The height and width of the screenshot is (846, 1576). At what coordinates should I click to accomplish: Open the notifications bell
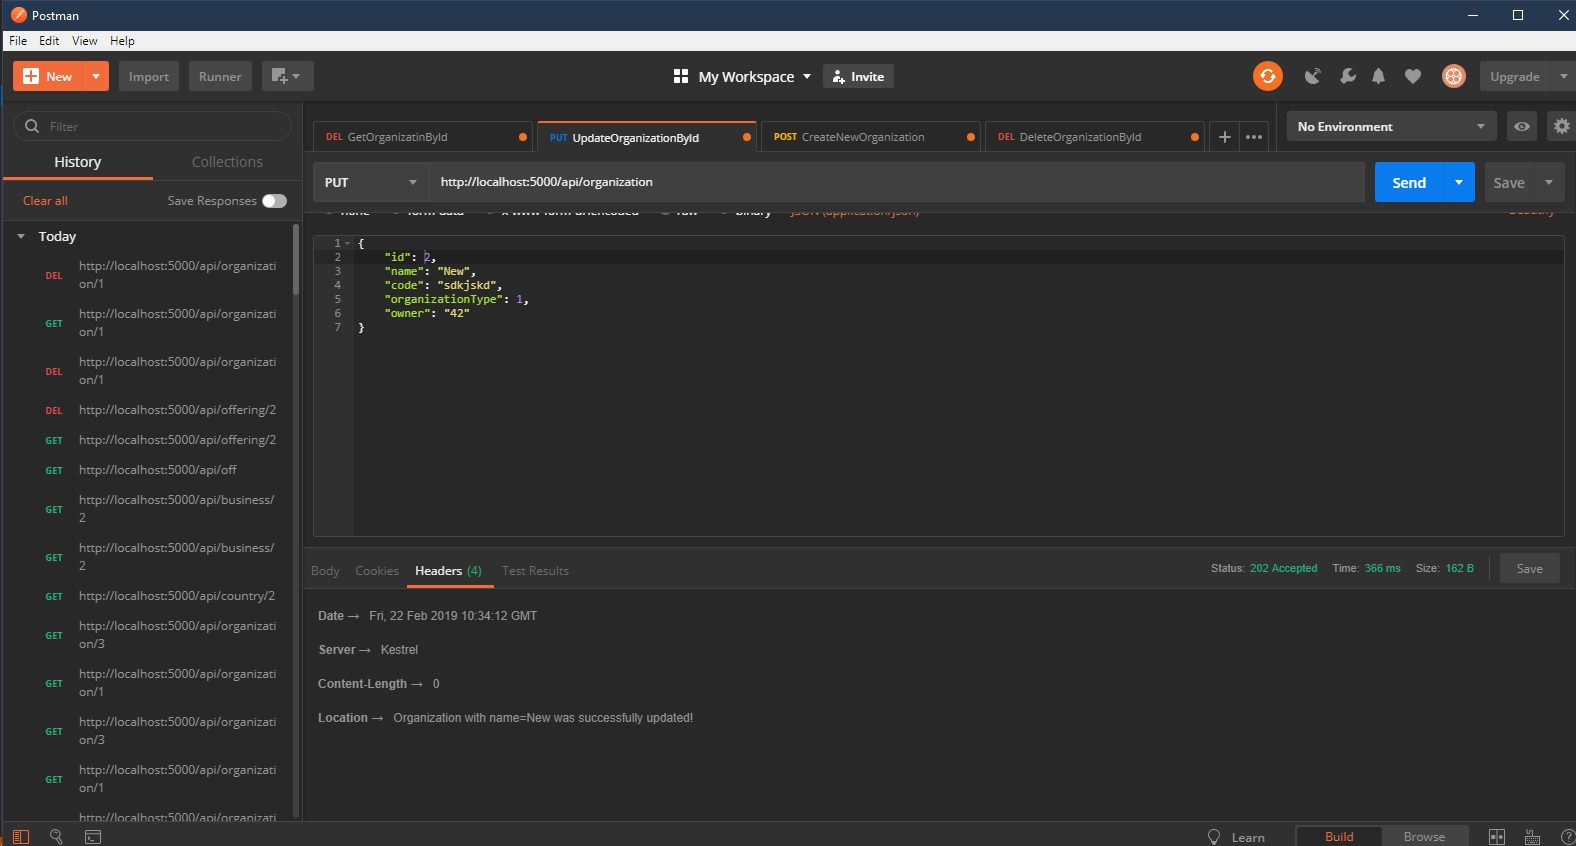click(1379, 76)
